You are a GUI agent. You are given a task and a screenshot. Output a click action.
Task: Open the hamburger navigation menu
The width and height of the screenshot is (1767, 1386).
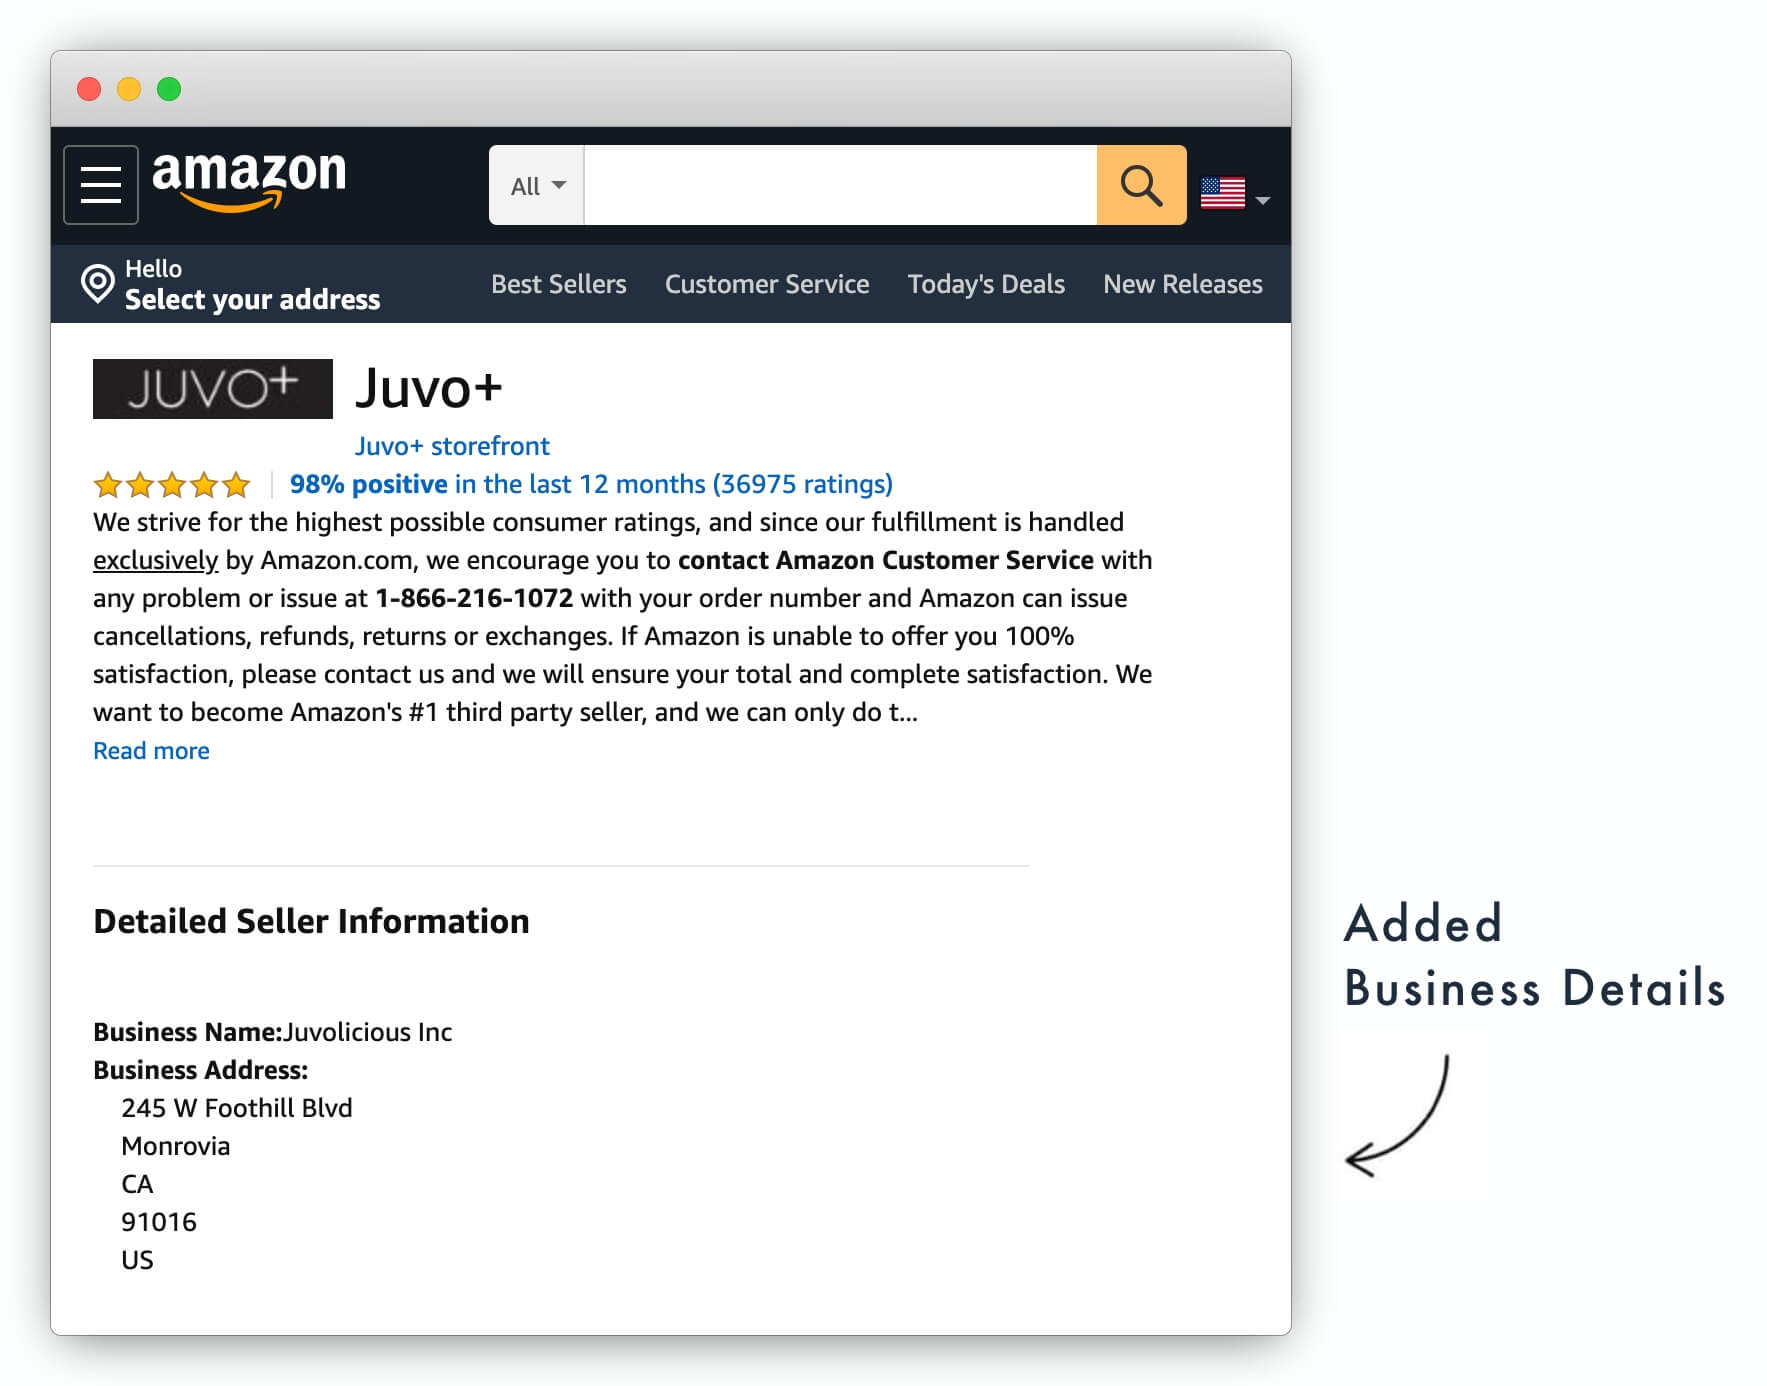point(101,185)
